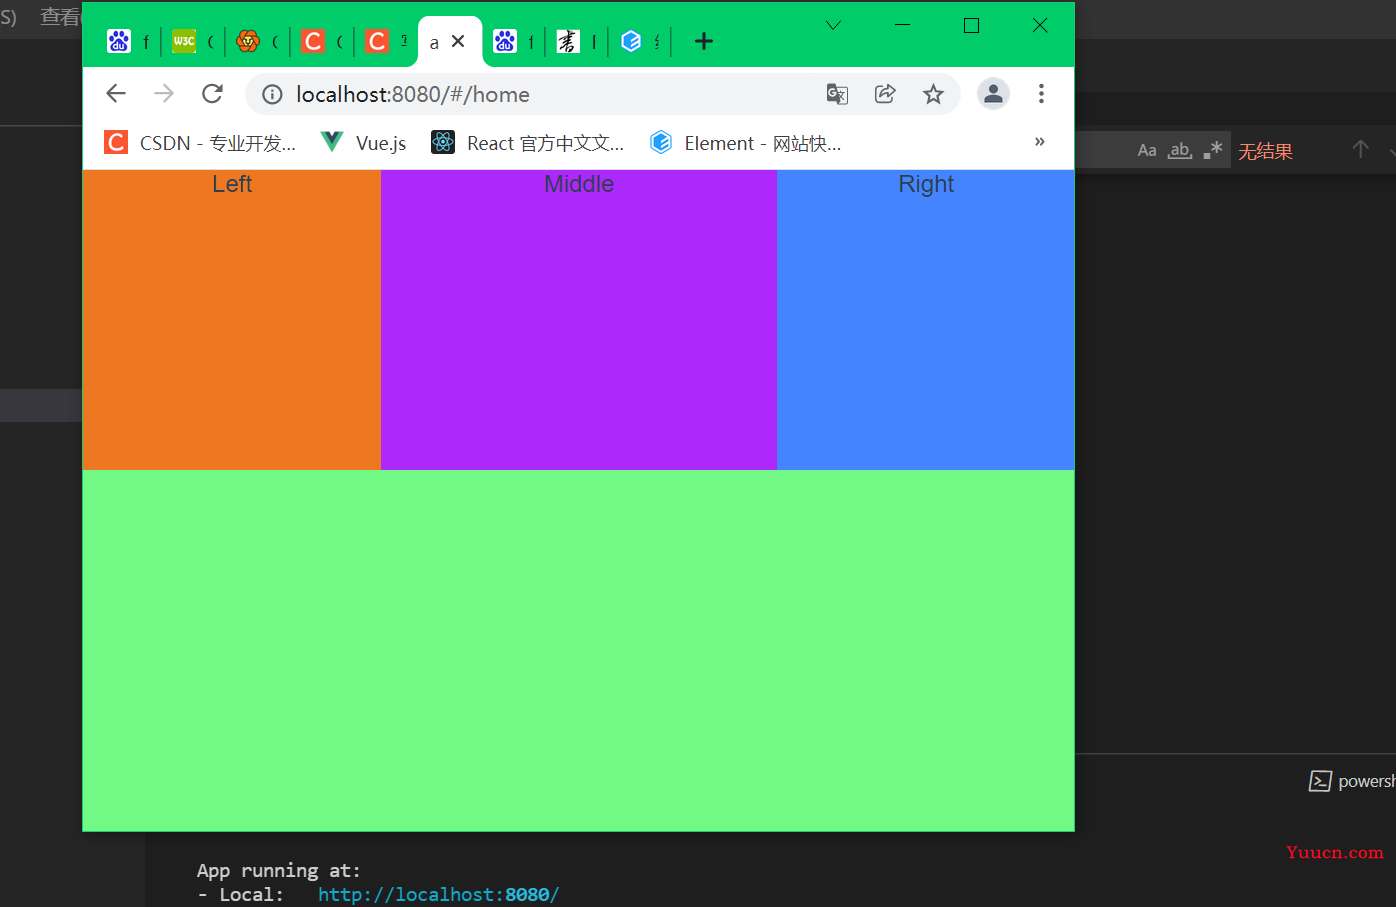Click the Right text in blue panel
Viewport: 1396px width, 907px height.
pyautogui.click(x=926, y=184)
